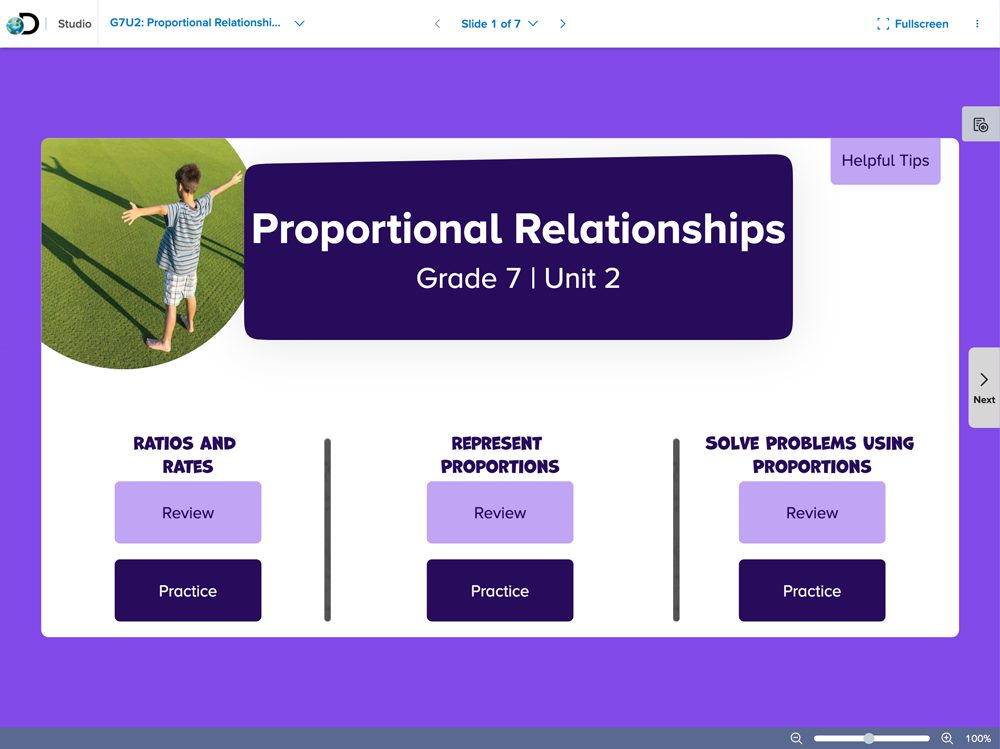Open the Helpful Tips button
The width and height of the screenshot is (1000, 749).
click(x=885, y=161)
